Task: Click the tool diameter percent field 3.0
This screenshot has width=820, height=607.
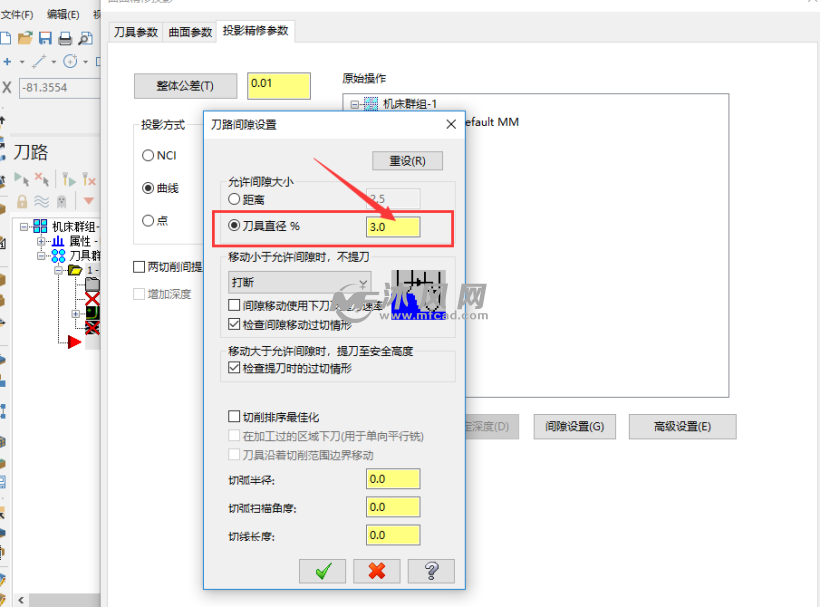Action: point(393,227)
